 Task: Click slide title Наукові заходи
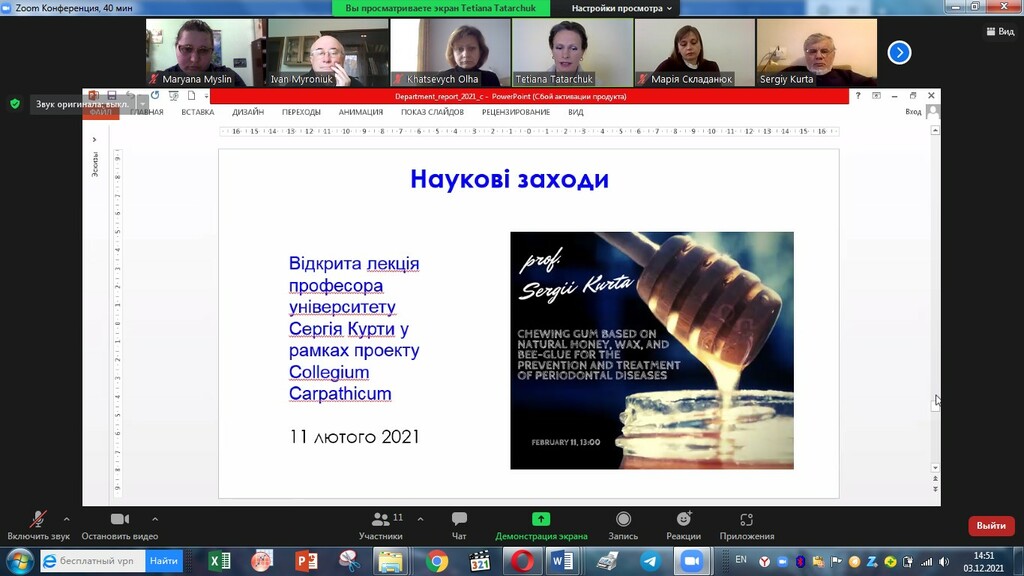tap(509, 179)
